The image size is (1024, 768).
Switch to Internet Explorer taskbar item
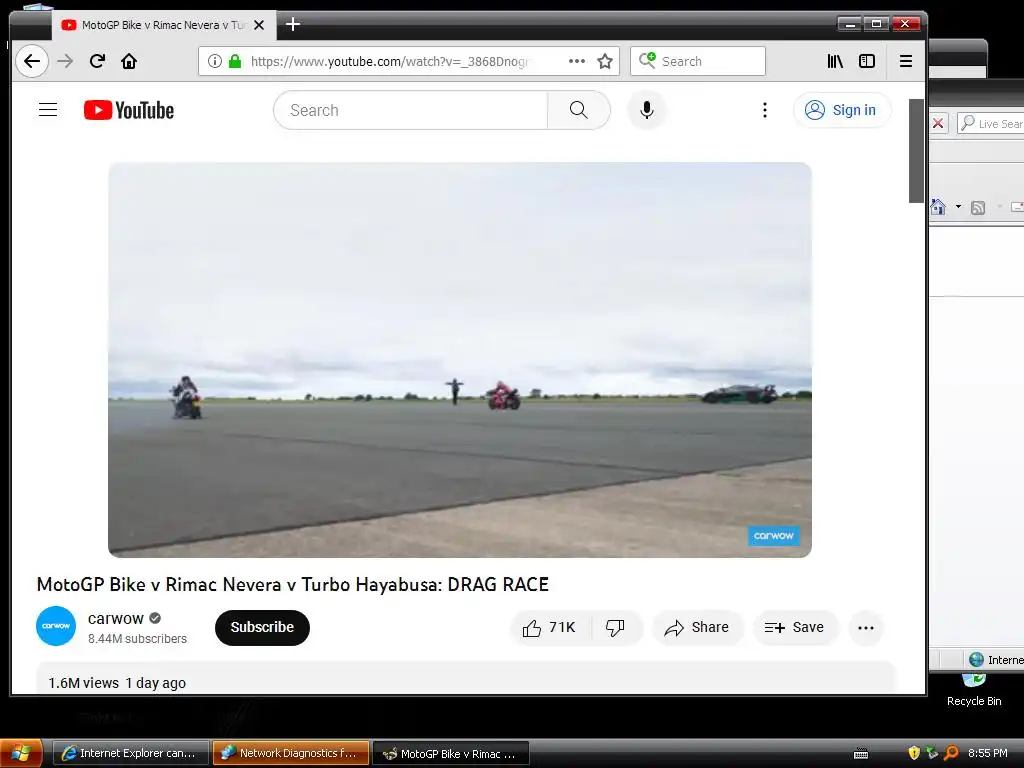pyautogui.click(x=130, y=753)
